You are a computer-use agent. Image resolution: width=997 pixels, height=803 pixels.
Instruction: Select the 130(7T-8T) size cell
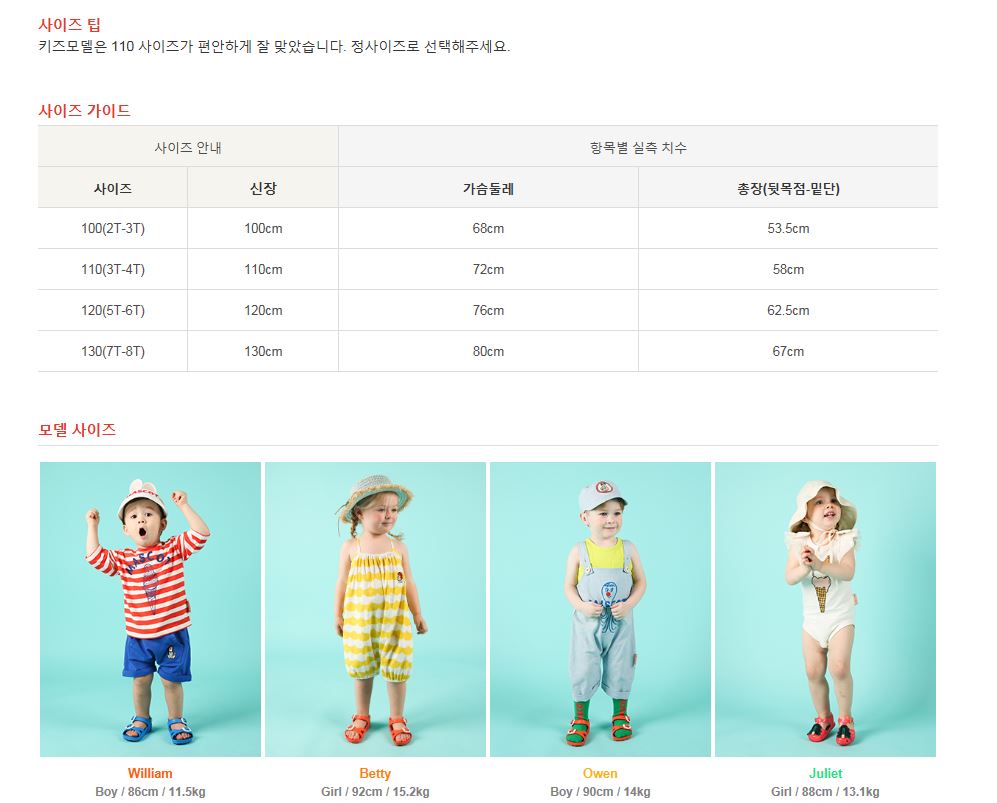[x=113, y=352]
